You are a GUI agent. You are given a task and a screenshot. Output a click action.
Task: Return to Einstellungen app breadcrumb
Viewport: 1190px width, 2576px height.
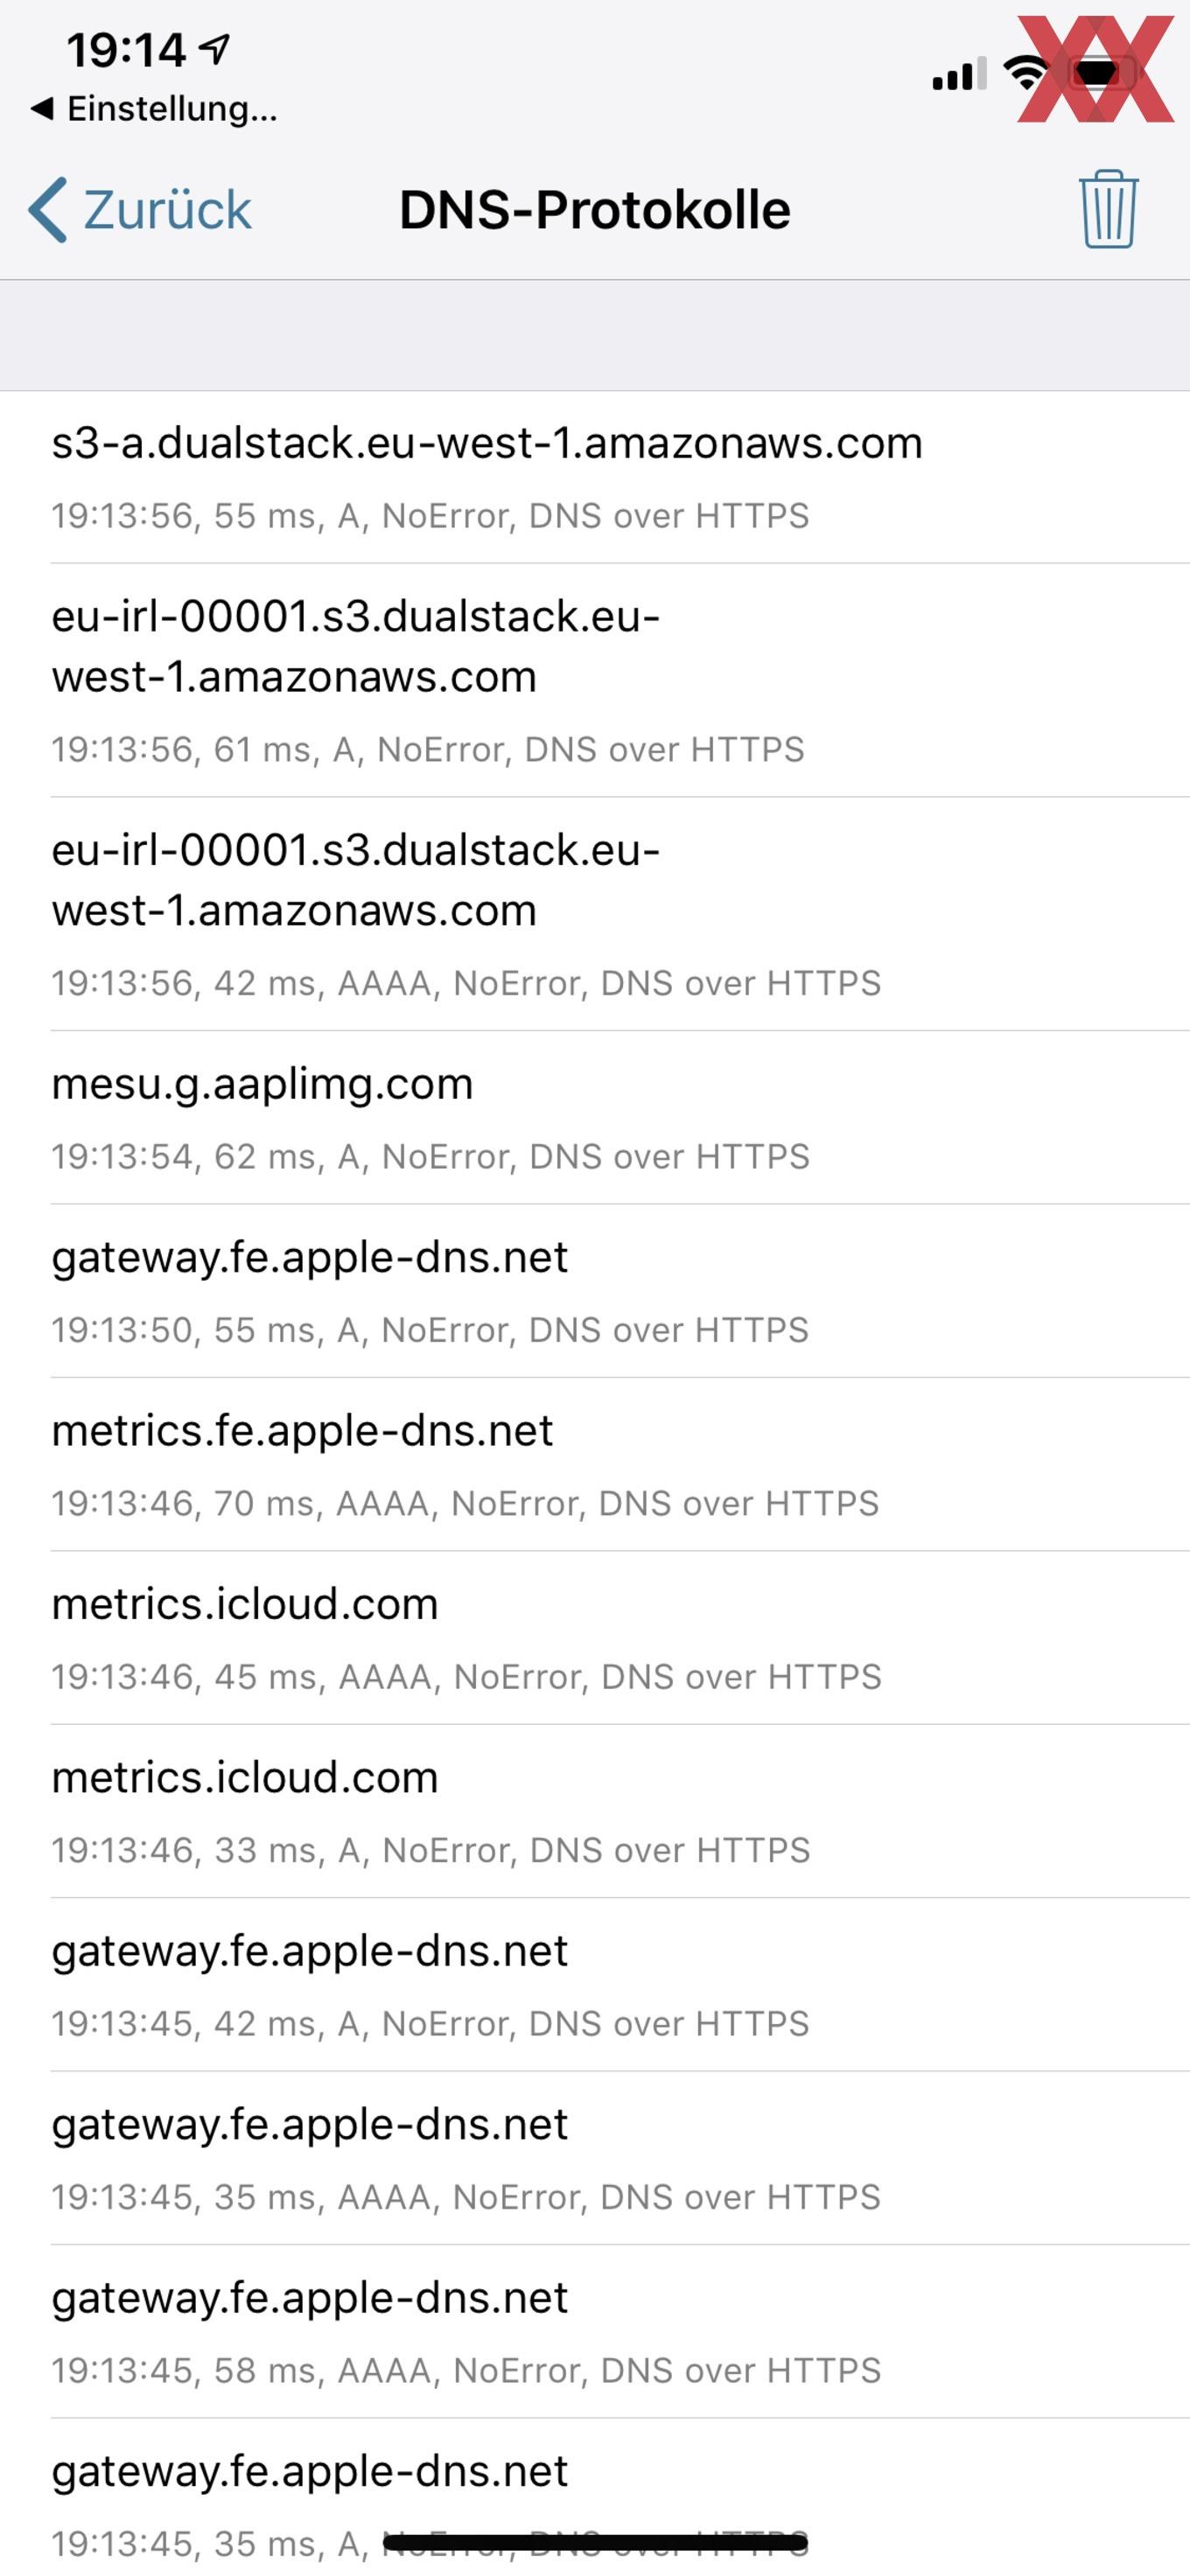pyautogui.click(x=153, y=108)
